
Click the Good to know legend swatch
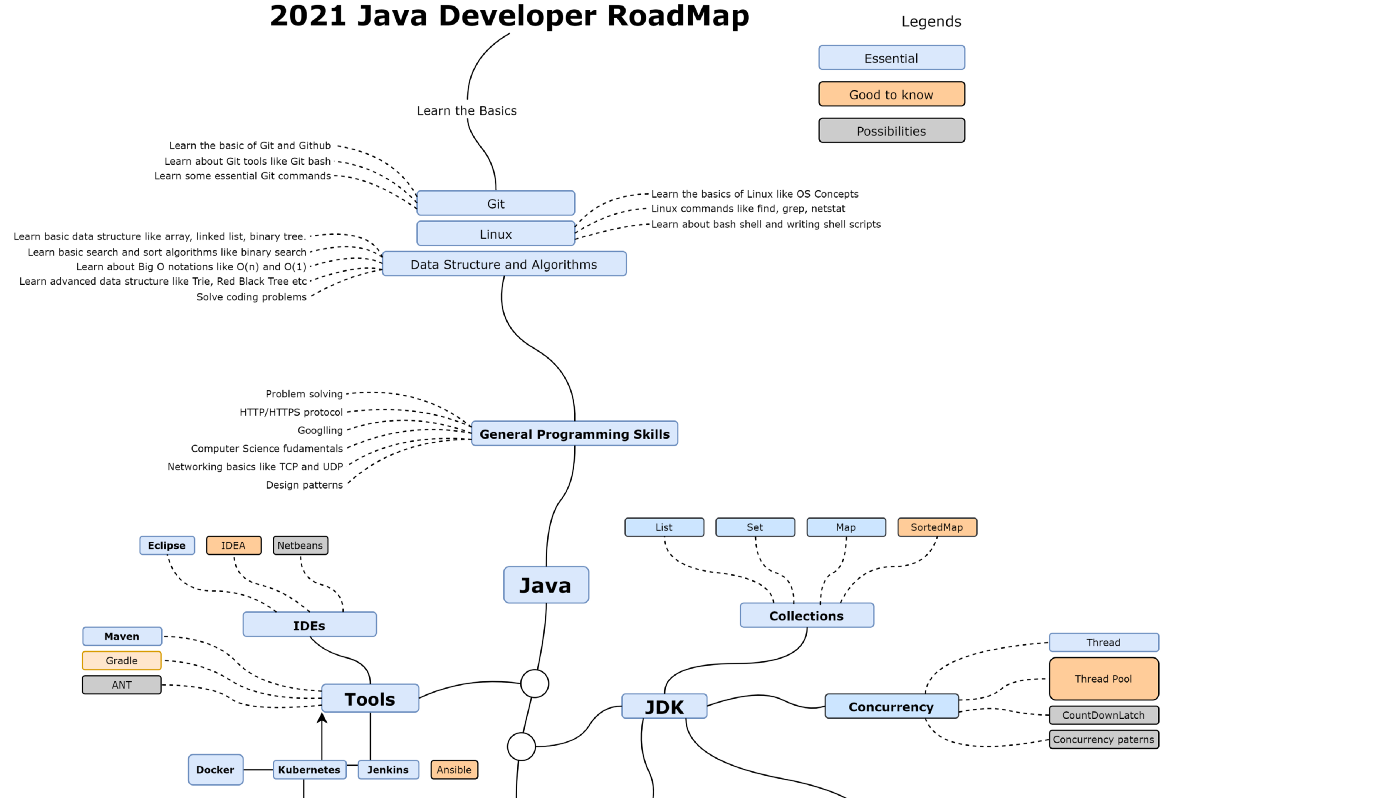pos(891,93)
